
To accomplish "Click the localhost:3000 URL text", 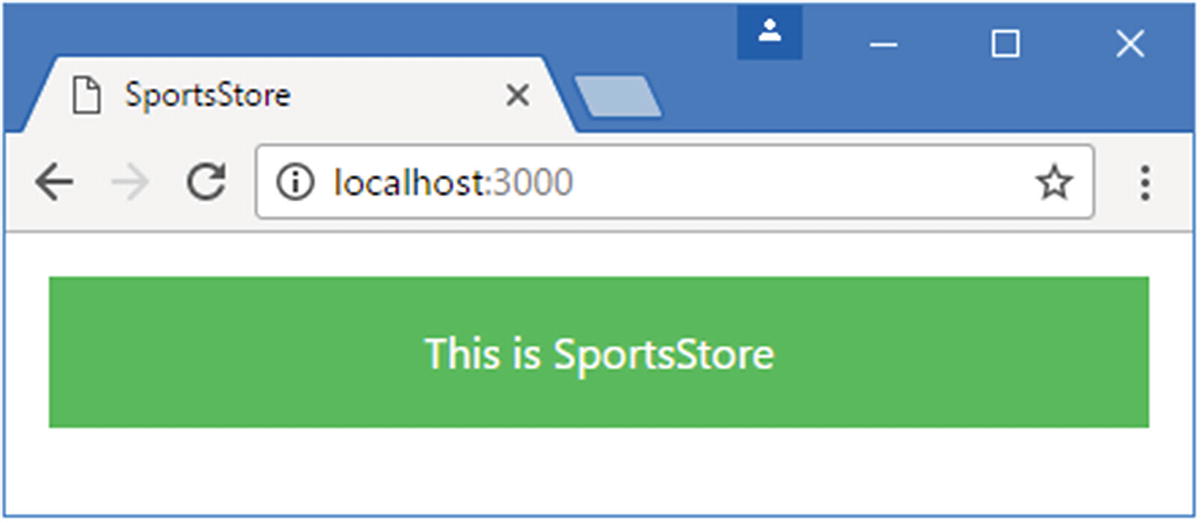I will (x=453, y=183).
